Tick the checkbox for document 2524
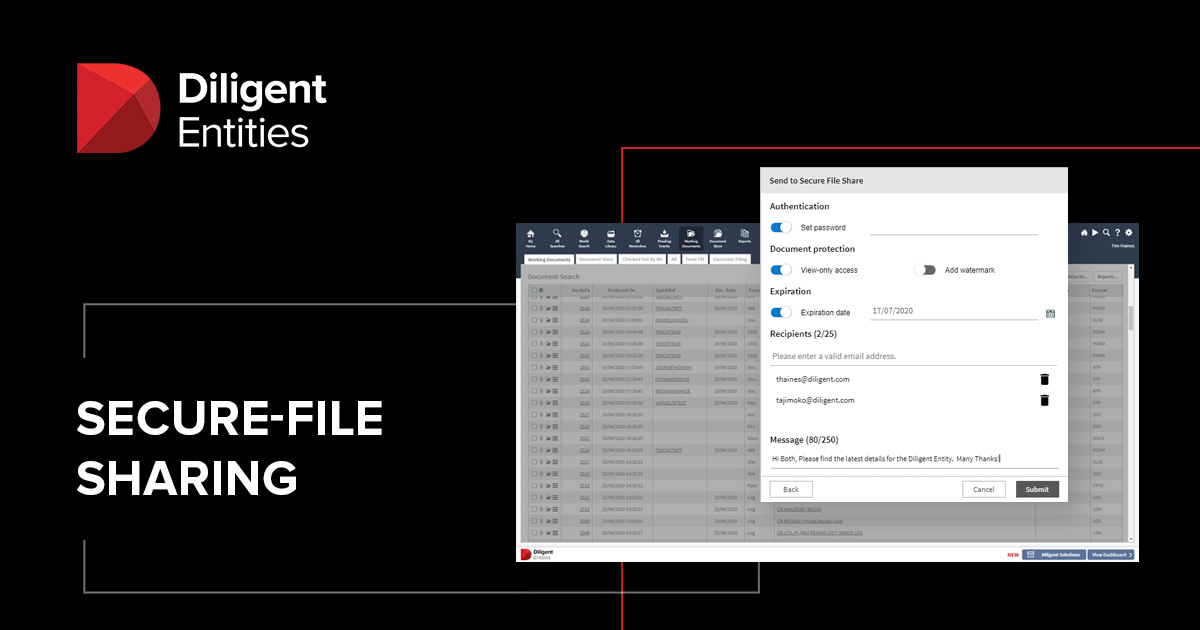The width and height of the screenshot is (1200, 630). pos(534,450)
